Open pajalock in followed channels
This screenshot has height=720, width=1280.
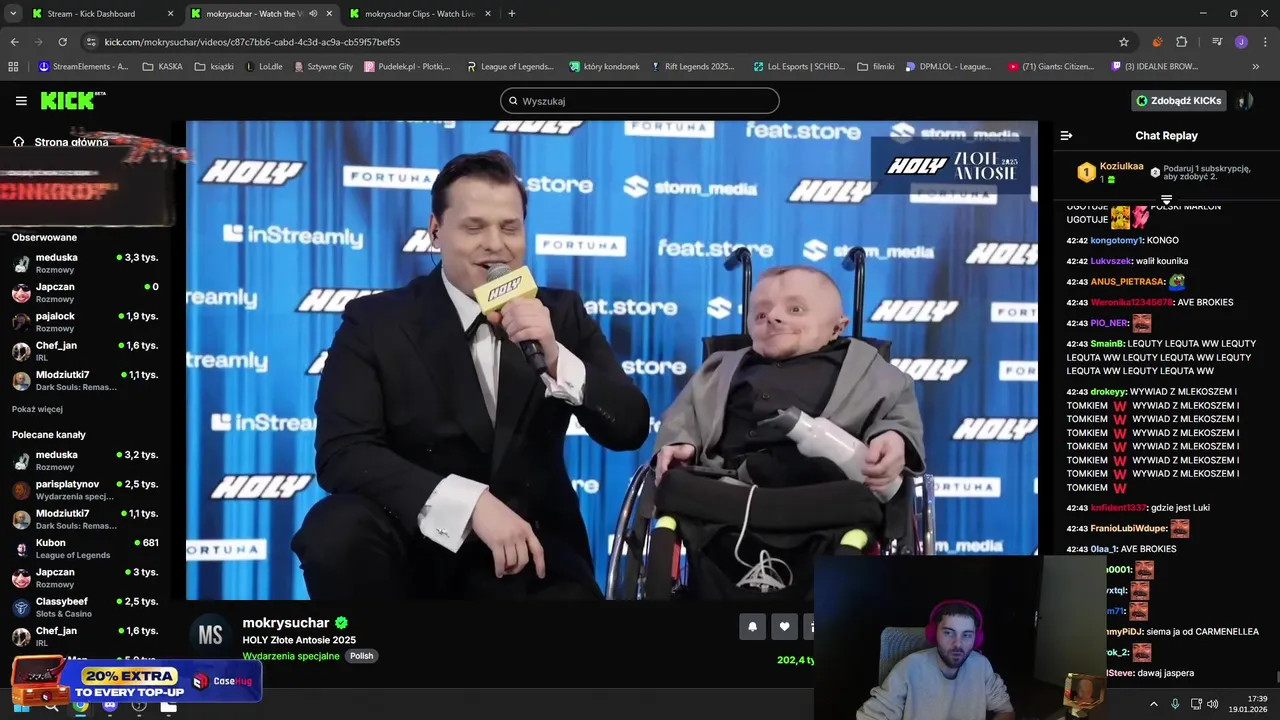[x=86, y=322]
